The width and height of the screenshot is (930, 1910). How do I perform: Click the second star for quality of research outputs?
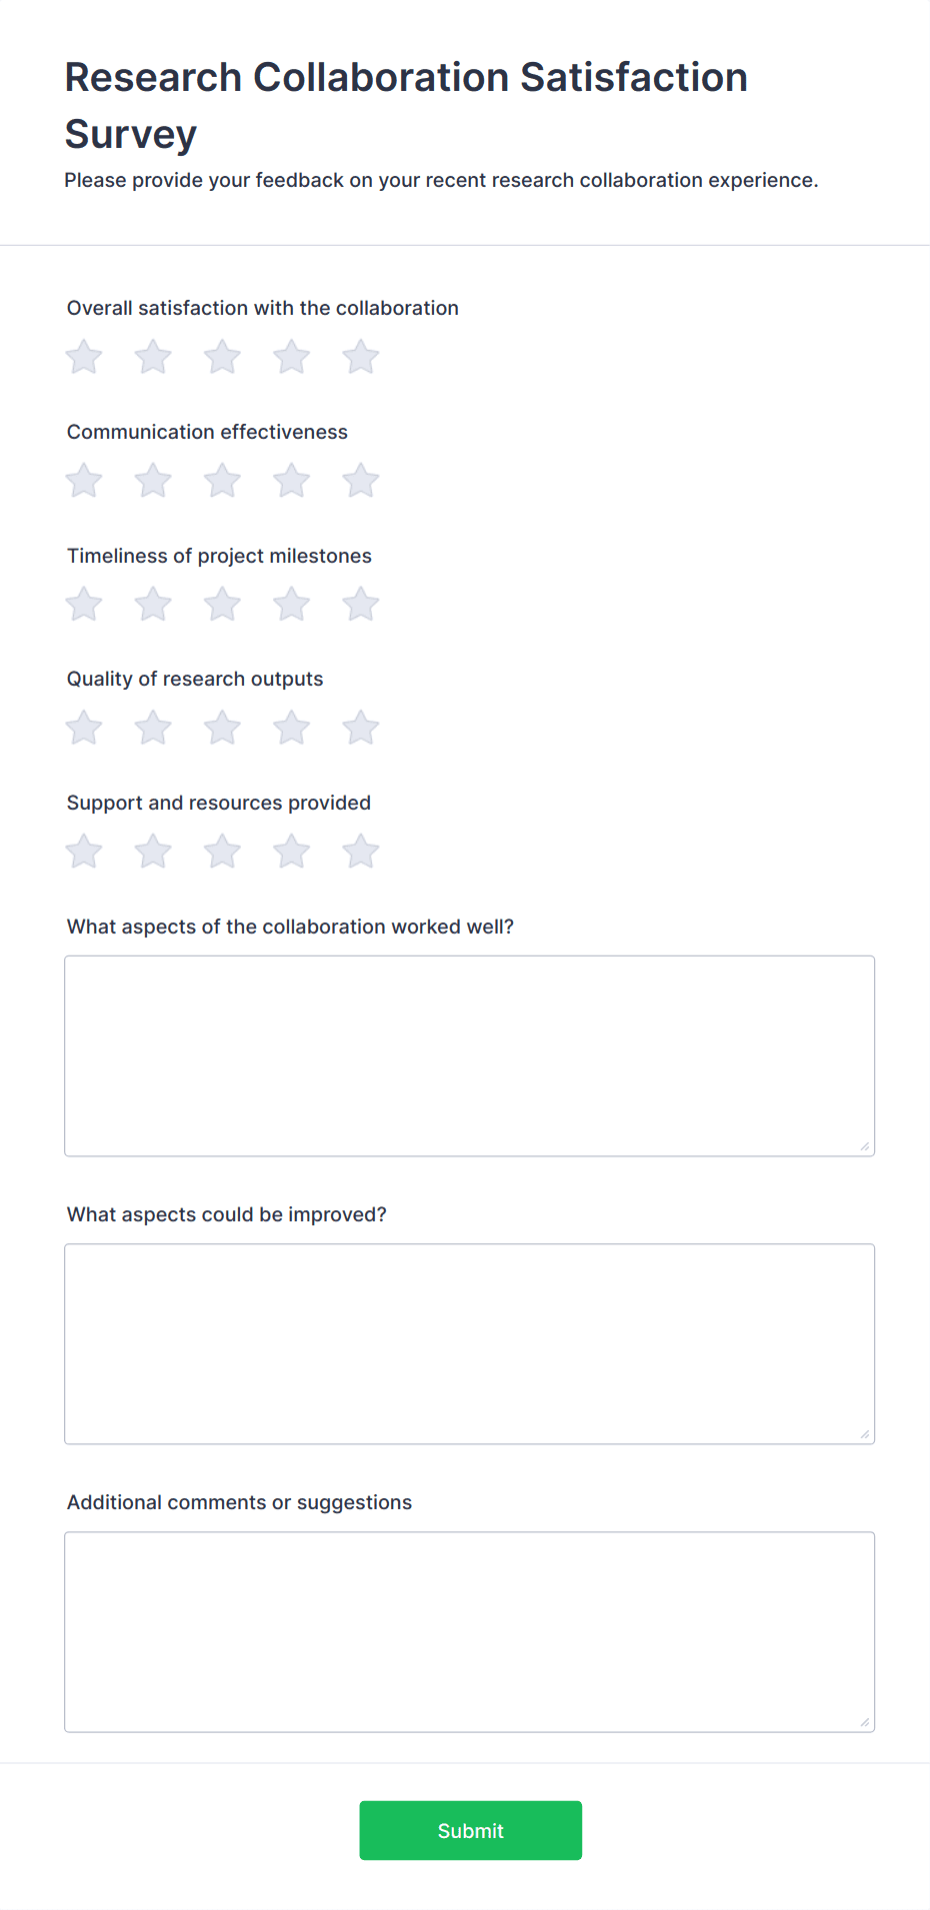tap(152, 728)
